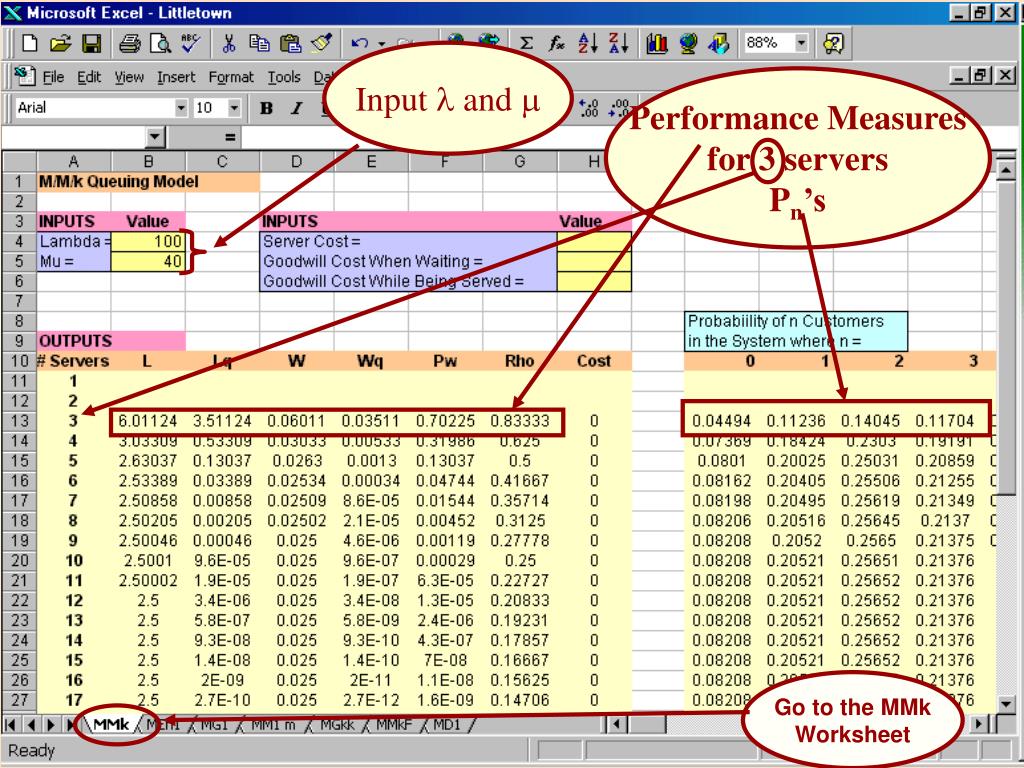This screenshot has width=1024, height=768.
Task: Click the AutoSum sigma icon
Action: pyautogui.click(x=526, y=44)
